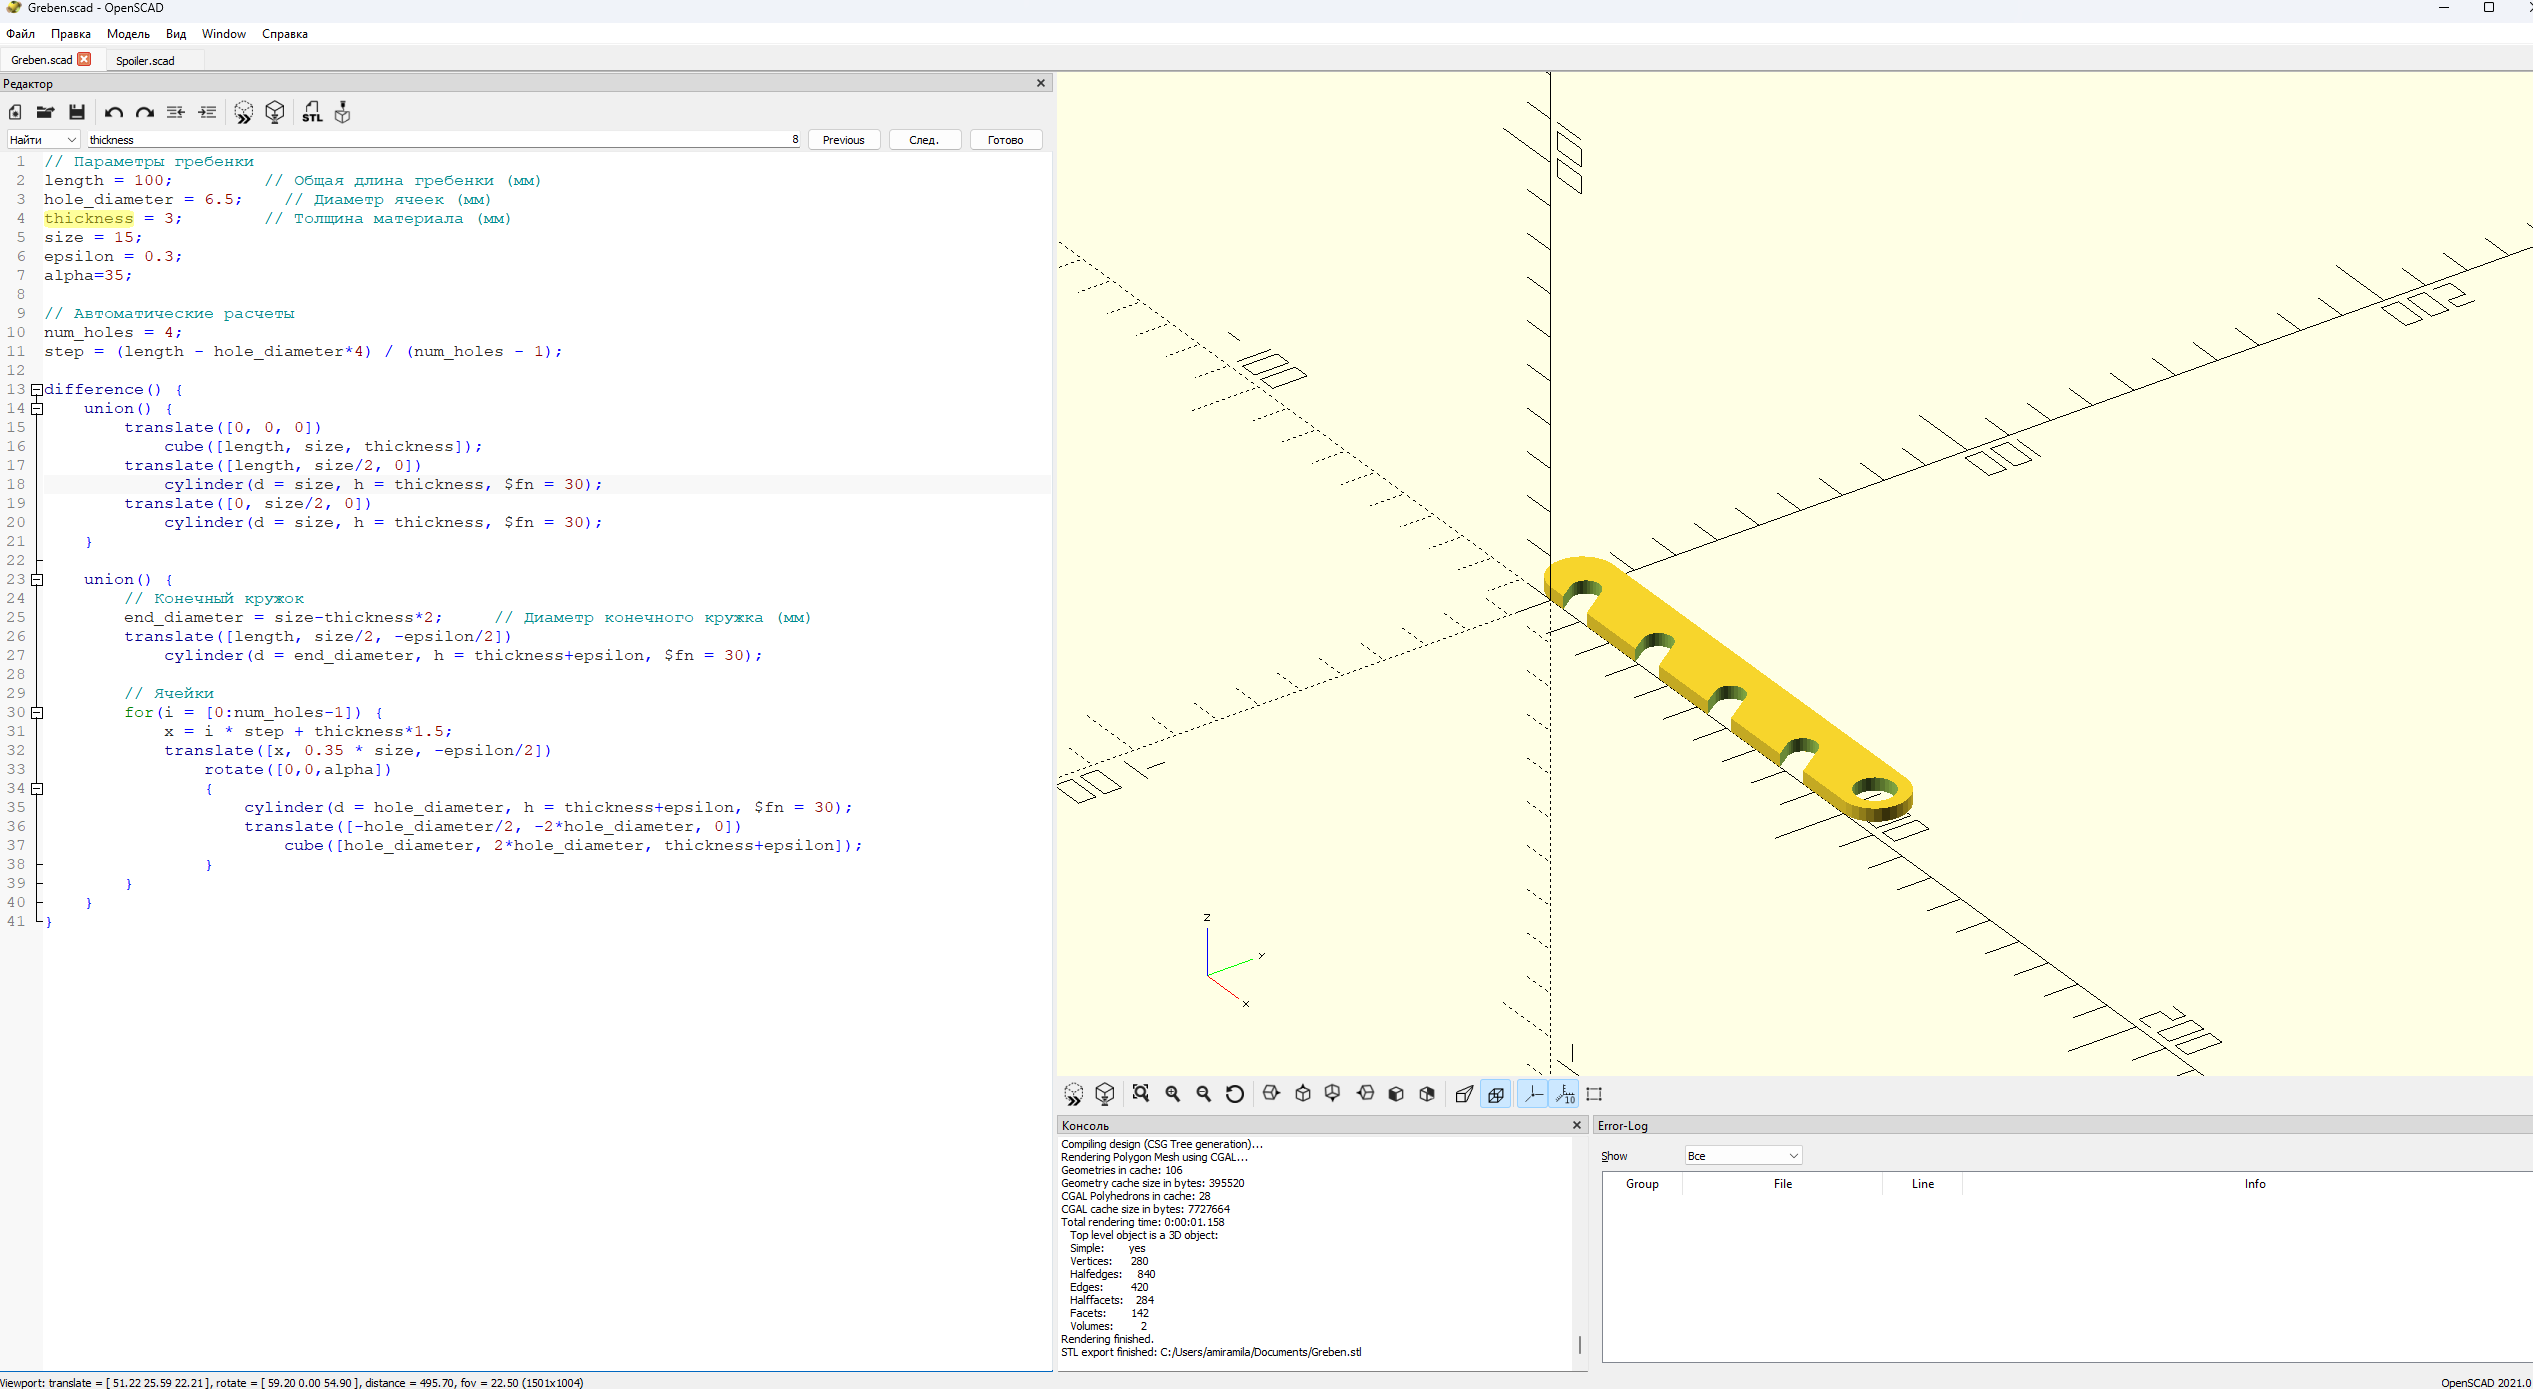The width and height of the screenshot is (2533, 1389).
Task: Zoom in on the 3D view
Action: pos(1173,1094)
